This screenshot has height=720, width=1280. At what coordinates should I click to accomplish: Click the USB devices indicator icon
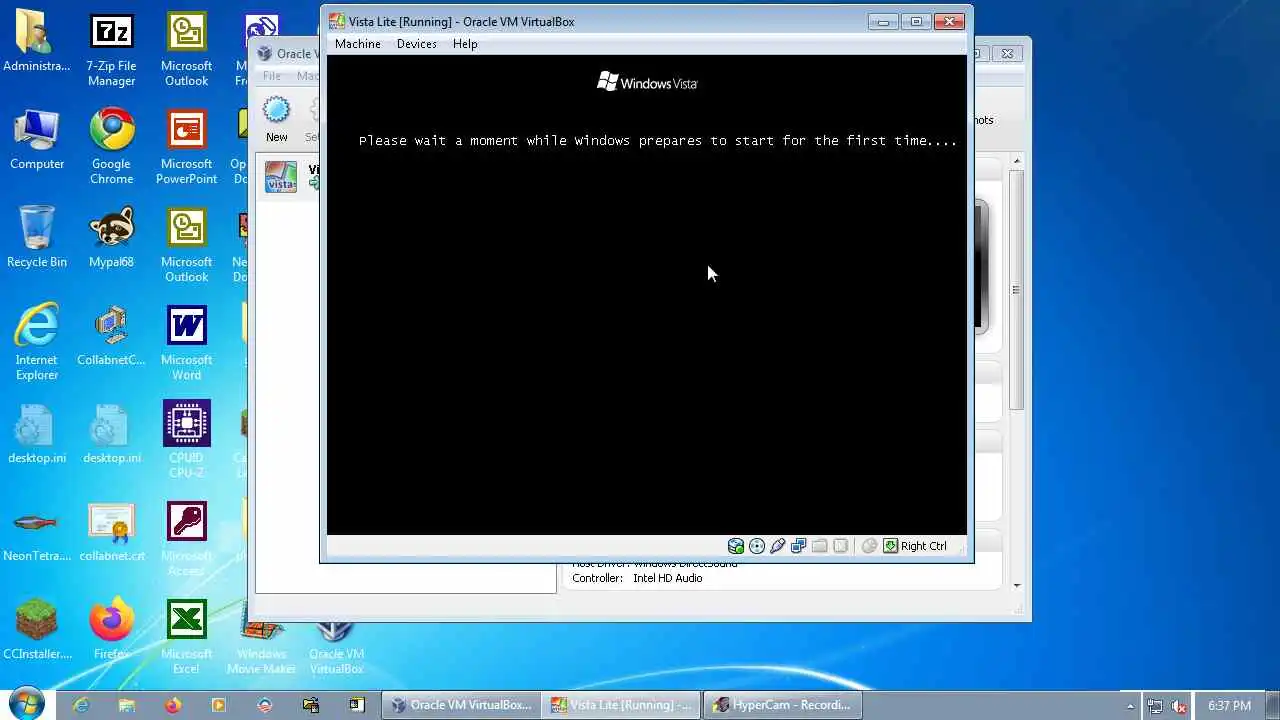pyautogui.click(x=778, y=546)
